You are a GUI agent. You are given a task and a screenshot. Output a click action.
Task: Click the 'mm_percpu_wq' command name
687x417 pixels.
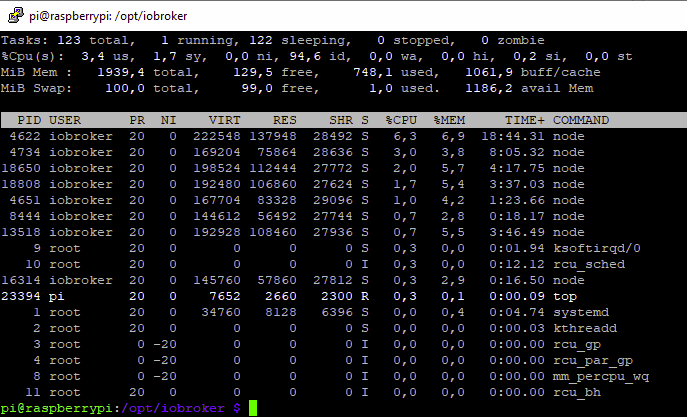pyautogui.click(x=601, y=377)
